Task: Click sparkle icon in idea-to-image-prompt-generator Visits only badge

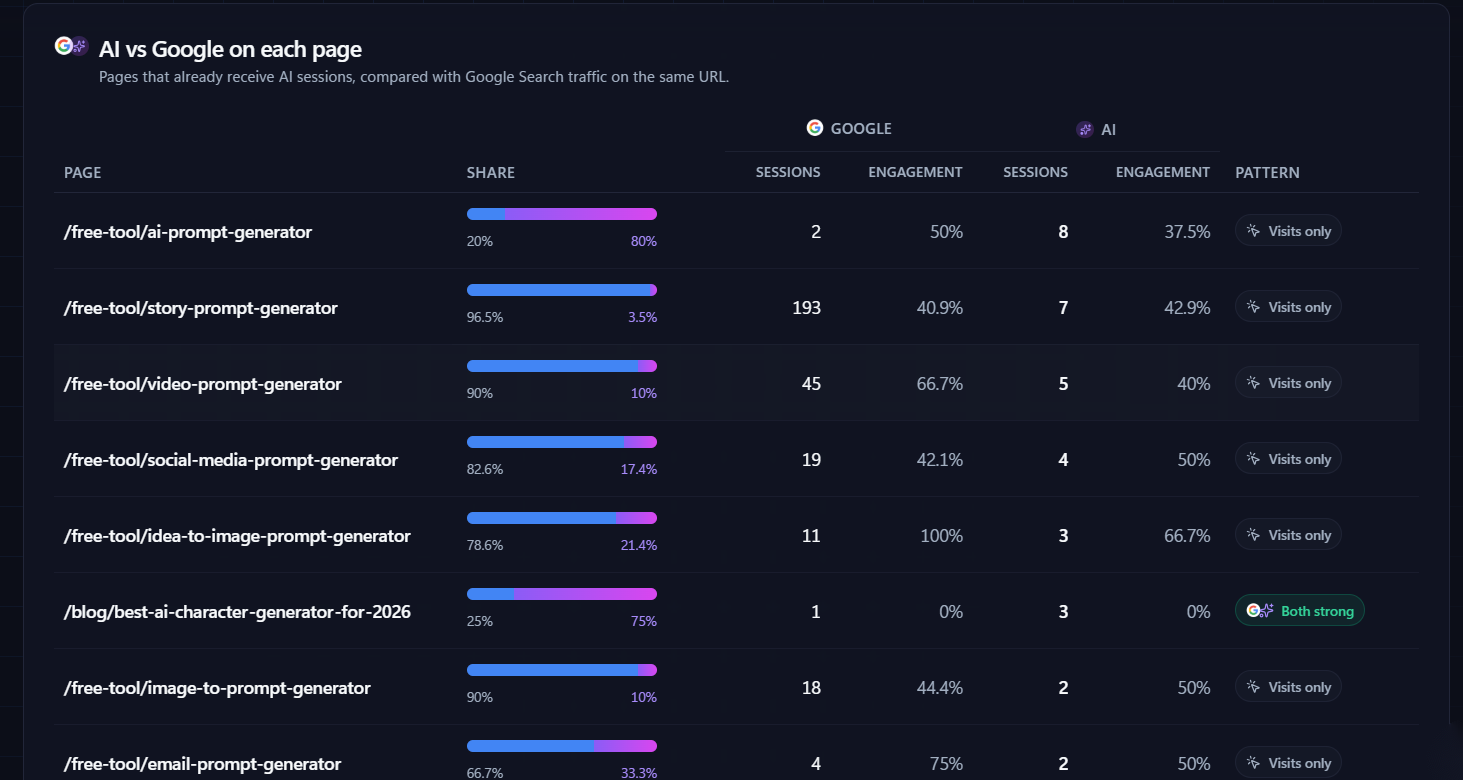Action: pos(1253,535)
